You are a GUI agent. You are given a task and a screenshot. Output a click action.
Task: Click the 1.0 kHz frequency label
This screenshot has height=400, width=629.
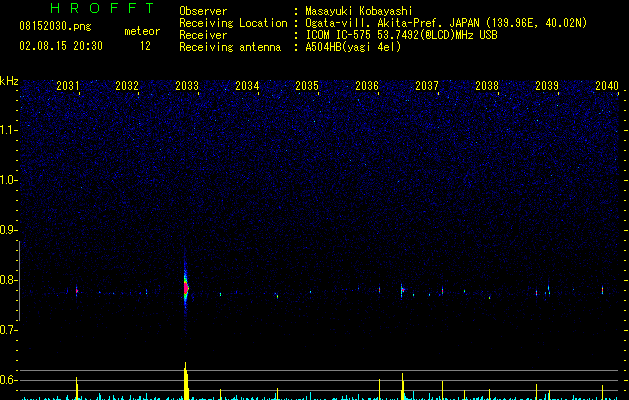pos(8,180)
